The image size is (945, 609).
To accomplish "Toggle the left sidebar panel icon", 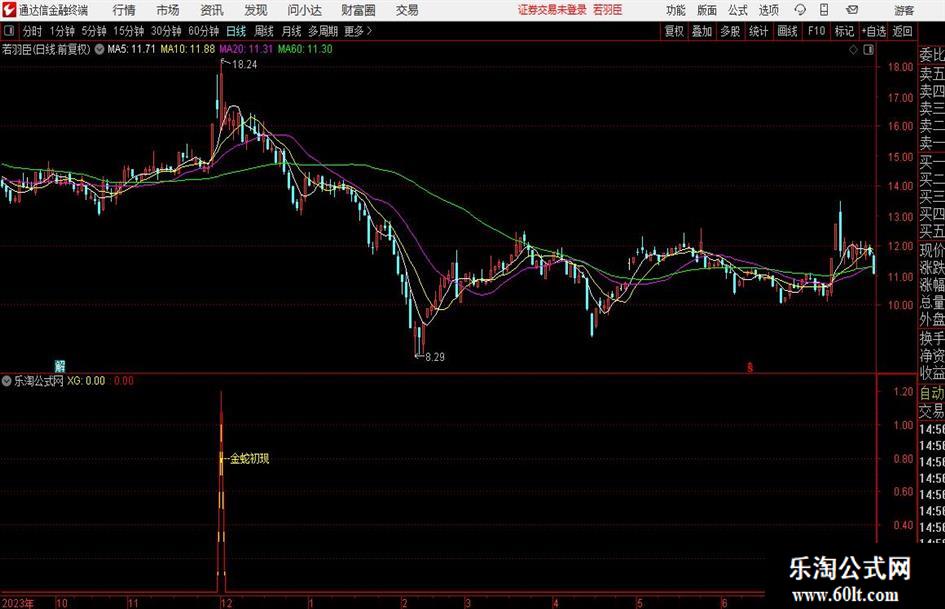I will (9, 31).
